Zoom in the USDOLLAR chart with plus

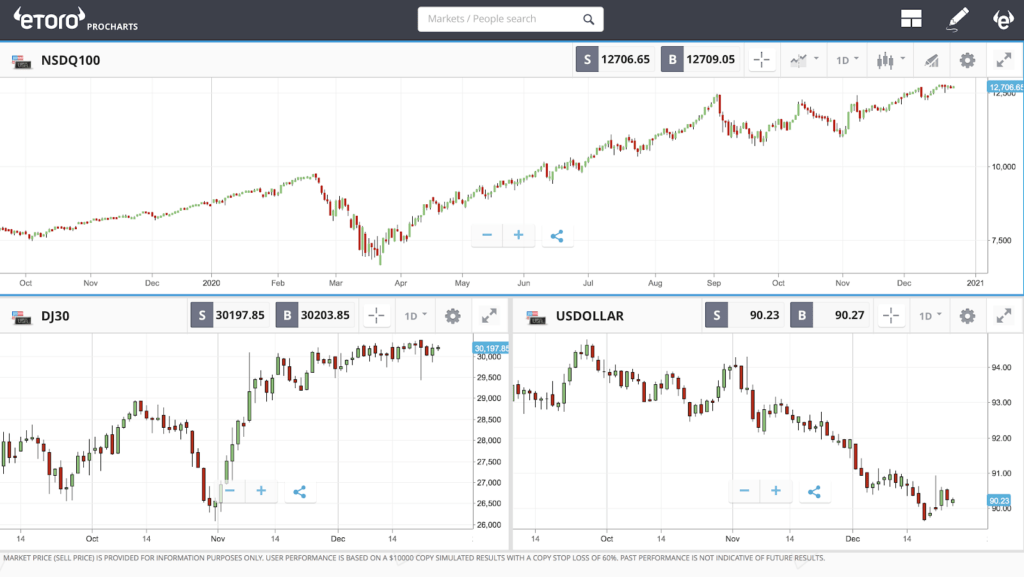(x=776, y=491)
